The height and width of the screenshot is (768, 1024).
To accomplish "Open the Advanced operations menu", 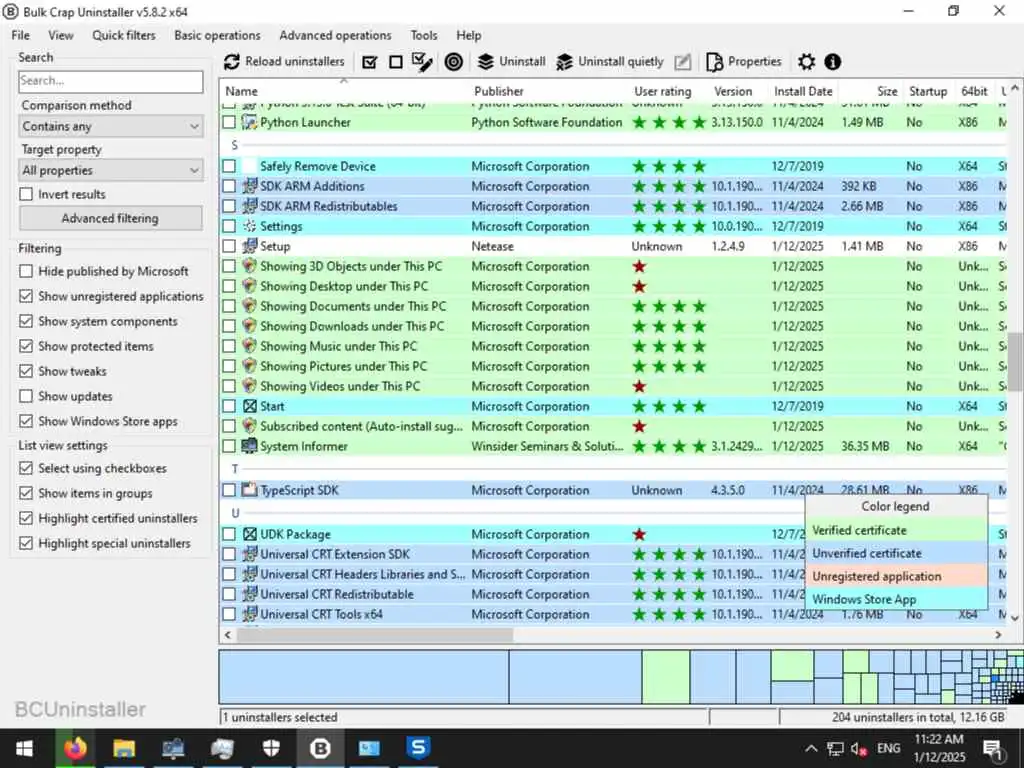I will [x=335, y=35].
